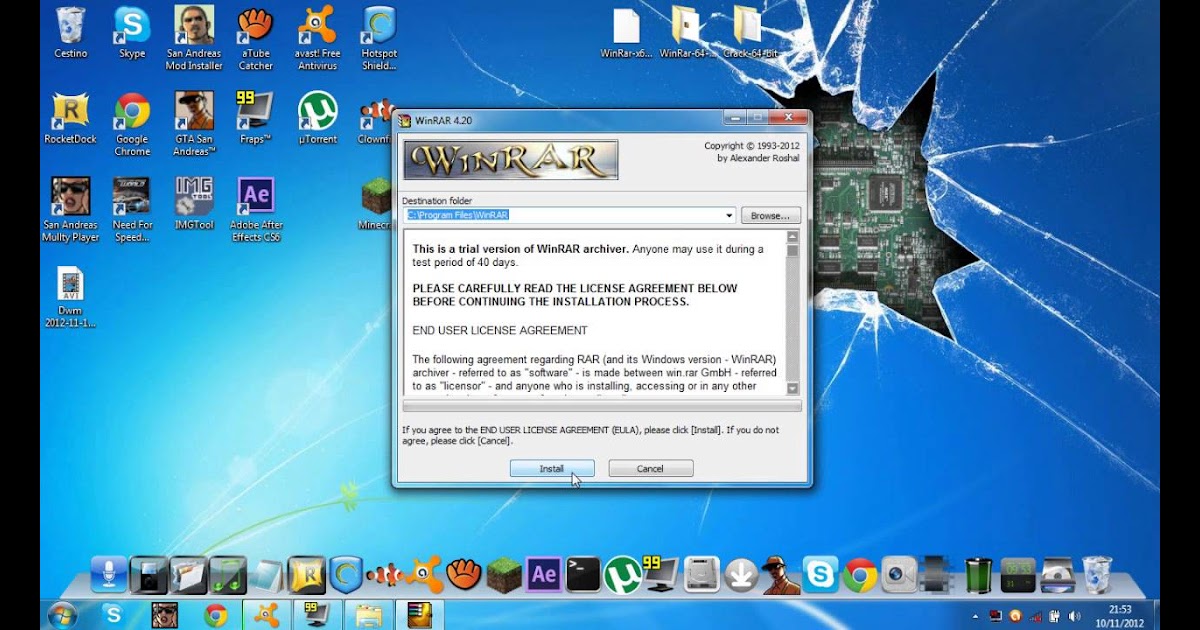Click the 'Destination folder' label
The height and width of the screenshot is (630, 1200).
pos(437,201)
